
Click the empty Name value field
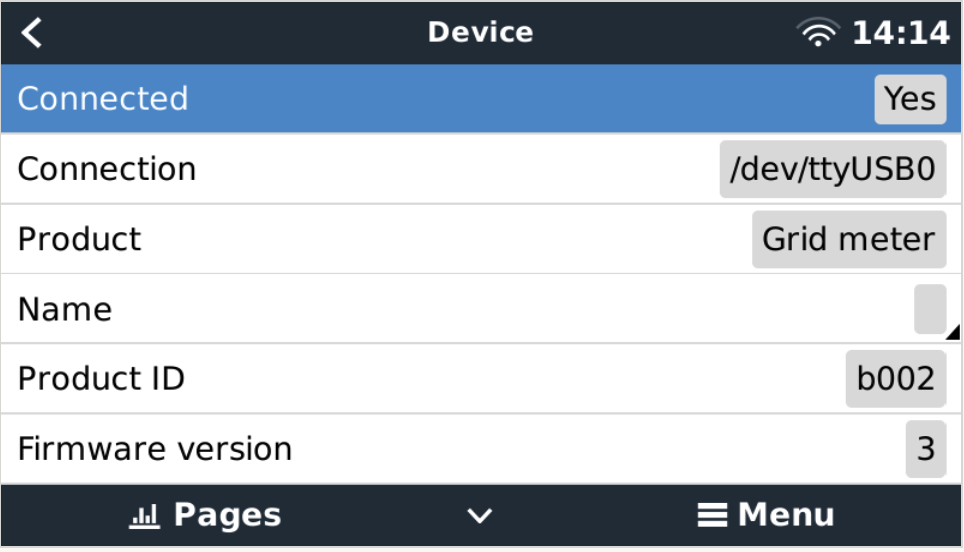(929, 309)
